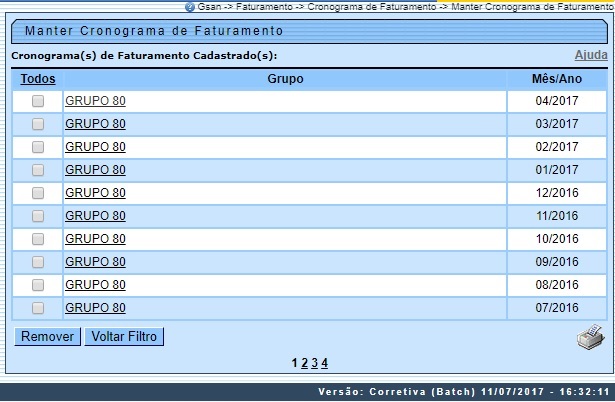Click the 01/2017 Mês/Ano cell
The height and width of the screenshot is (402, 615).
pyautogui.click(x=557, y=170)
